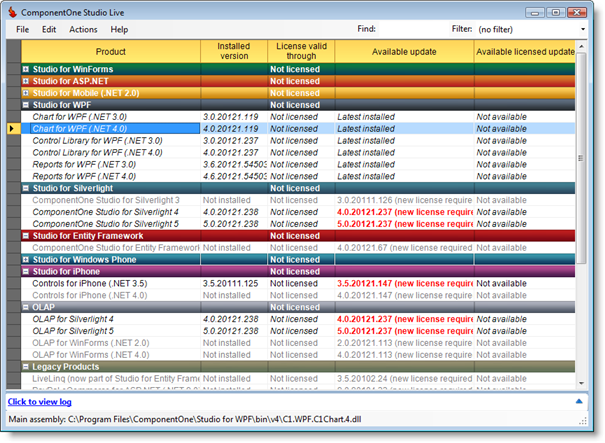The width and height of the screenshot is (605, 443).
Task: Collapse the Studio for WPF group
Action: [x=27, y=105]
